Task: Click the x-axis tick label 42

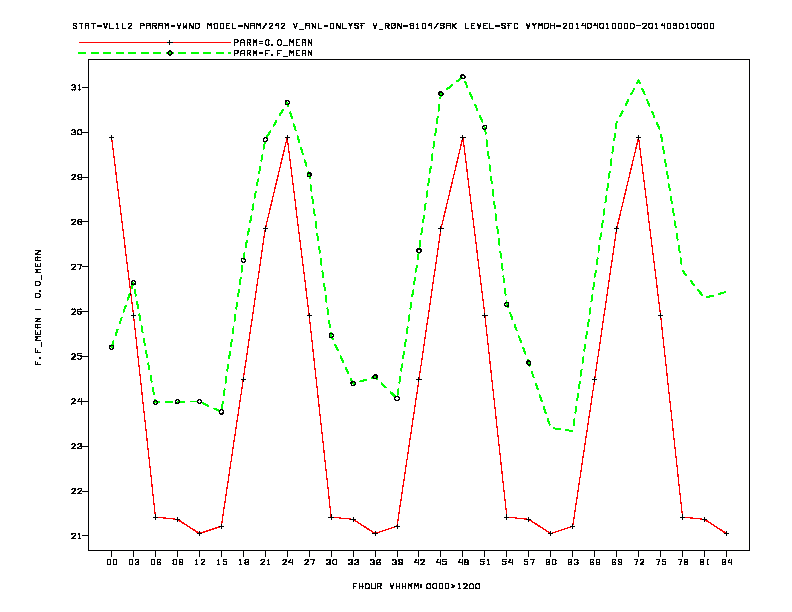Action: pos(419,562)
